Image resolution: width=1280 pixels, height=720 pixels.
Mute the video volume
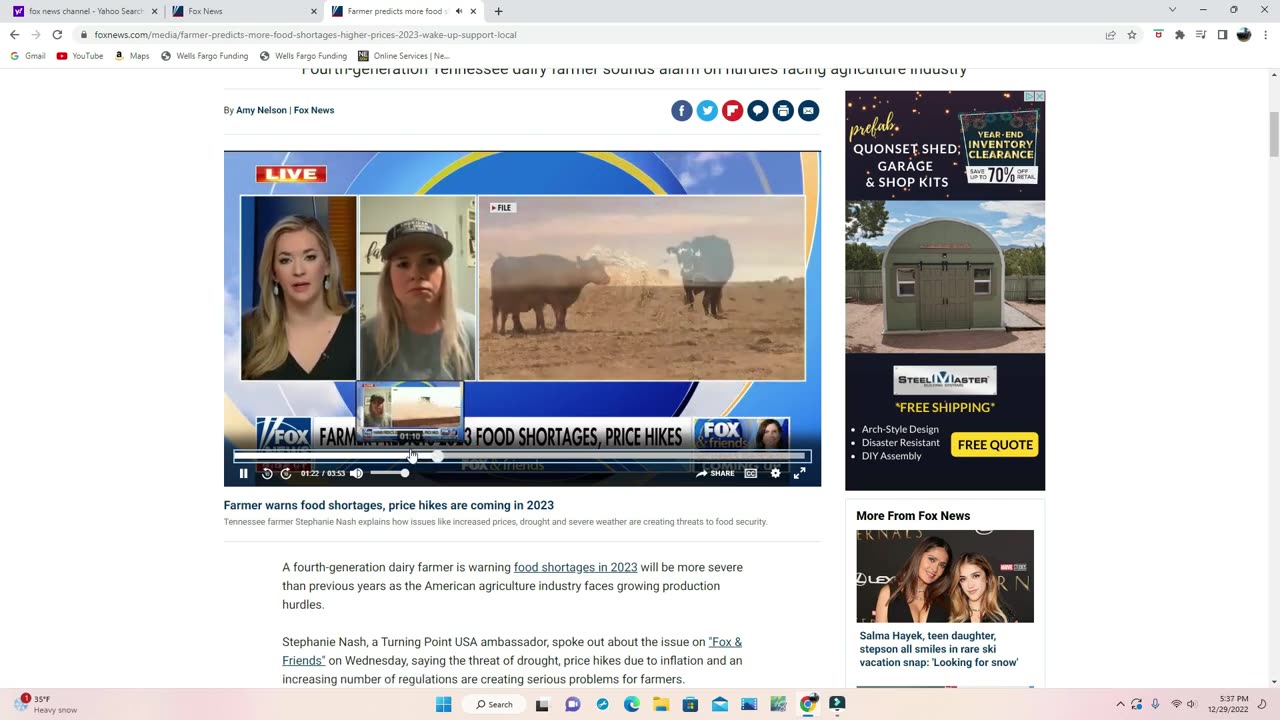tap(357, 473)
